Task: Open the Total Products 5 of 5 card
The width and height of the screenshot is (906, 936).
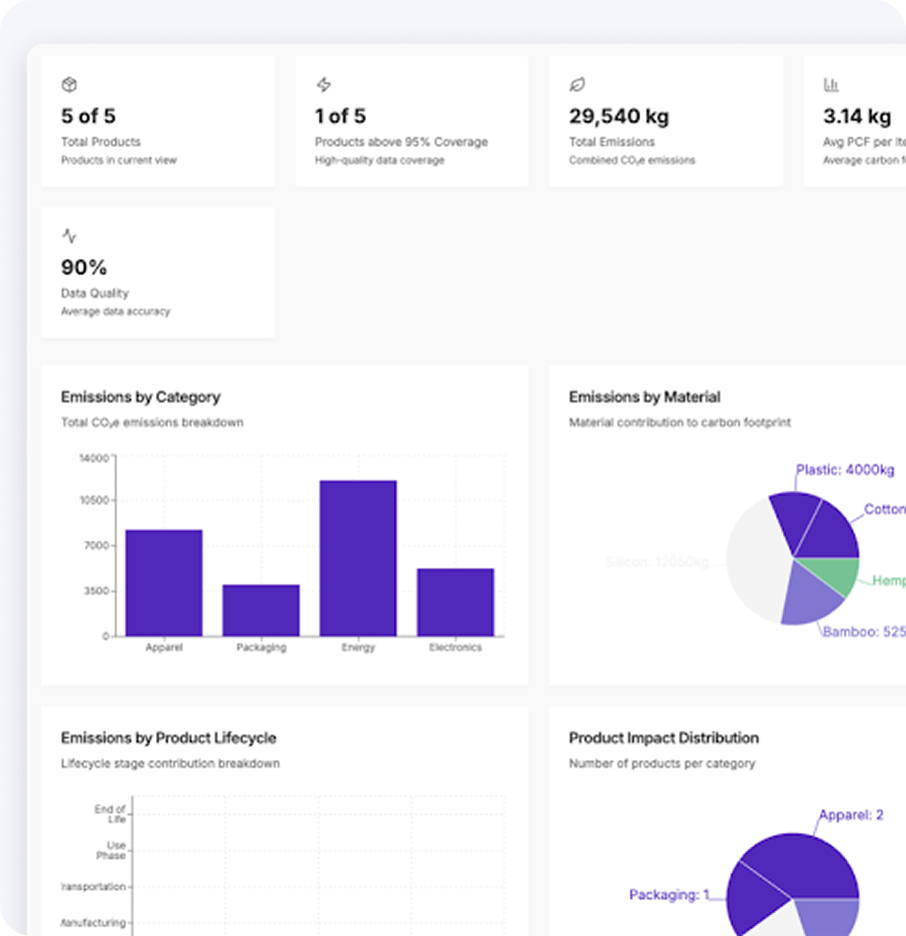Action: [x=158, y=121]
